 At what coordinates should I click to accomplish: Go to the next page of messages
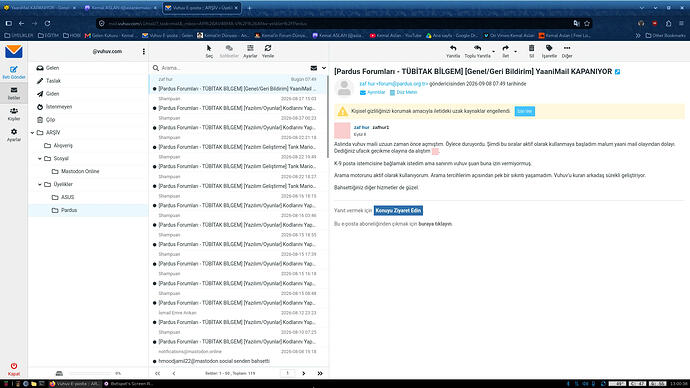click(304, 373)
